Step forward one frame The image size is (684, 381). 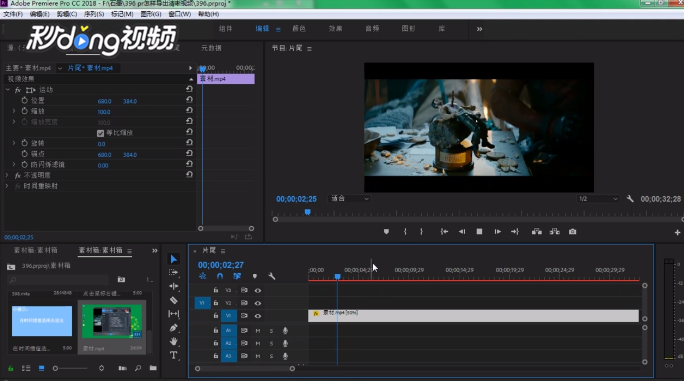(497, 232)
